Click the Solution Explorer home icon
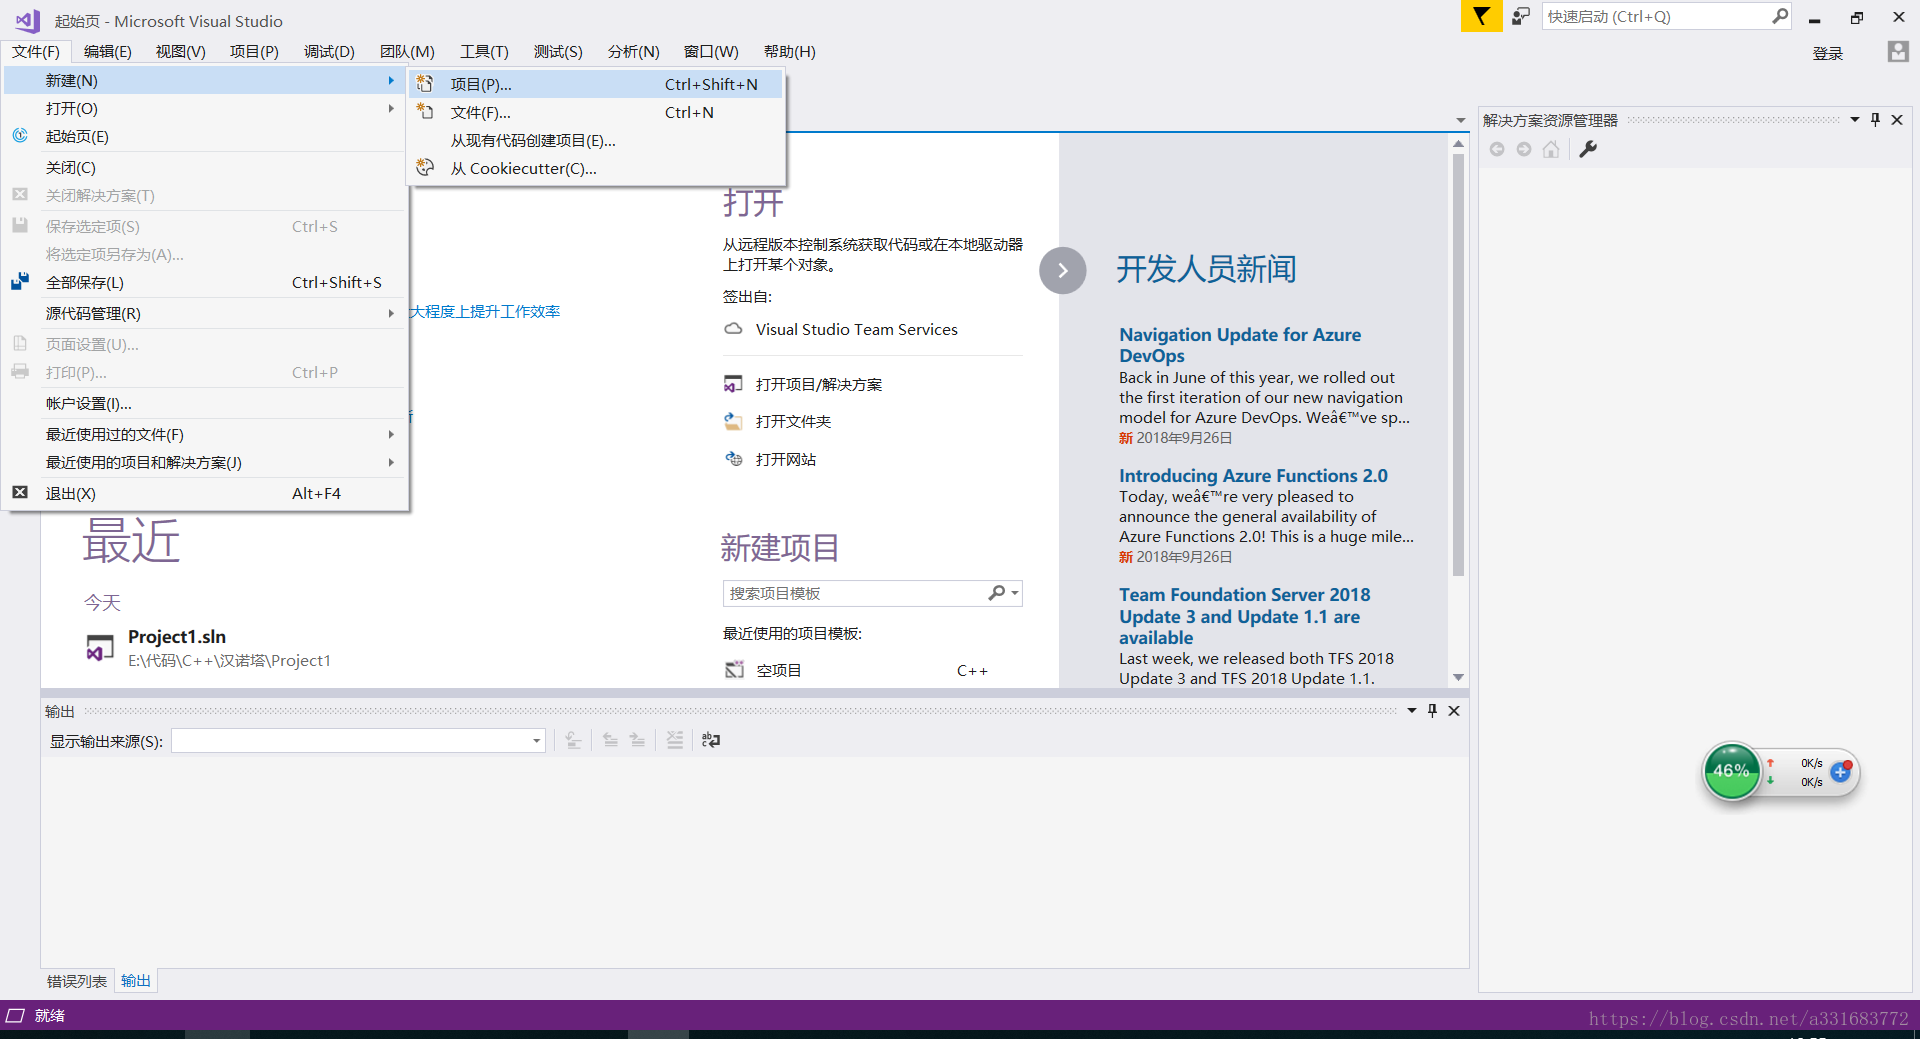Viewport: 1920px width, 1039px height. (x=1551, y=149)
